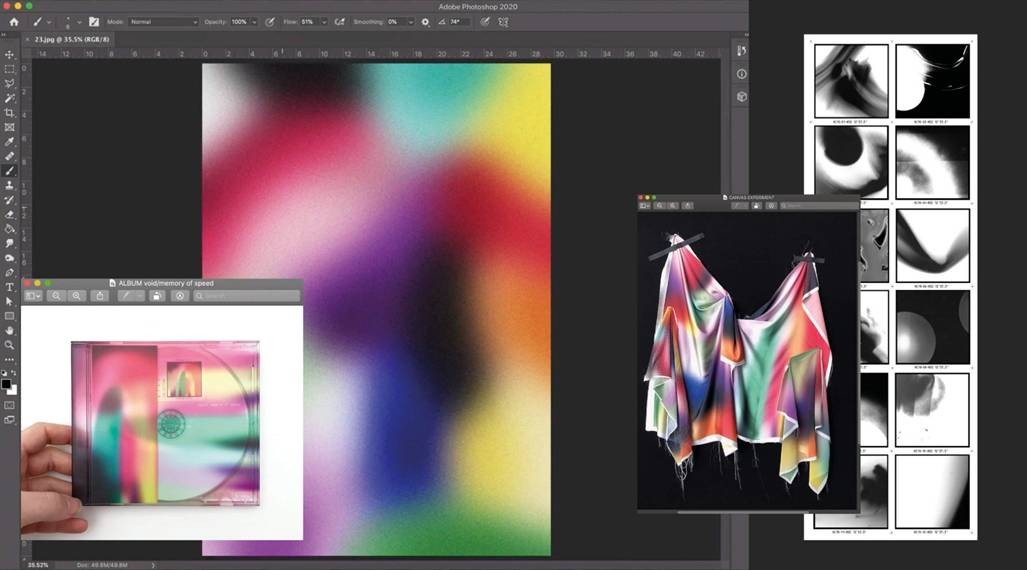Select the Zoom tool in Photoshop toolbar
This screenshot has width=1027, height=570.
tap(10, 345)
